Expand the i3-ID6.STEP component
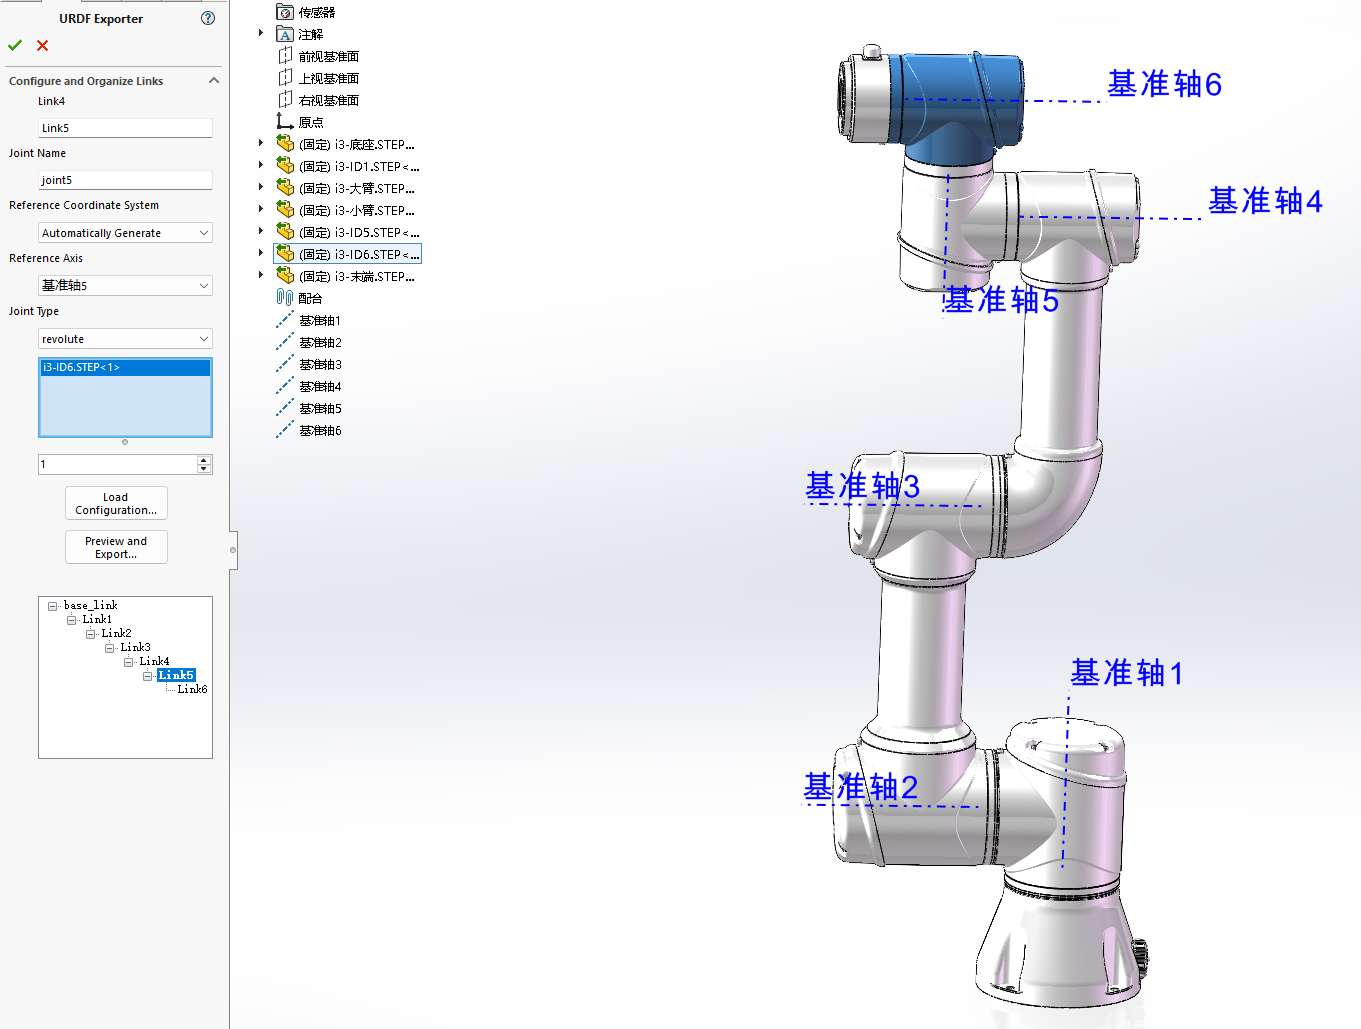Image resolution: width=1361 pixels, height=1029 pixels. (x=261, y=253)
